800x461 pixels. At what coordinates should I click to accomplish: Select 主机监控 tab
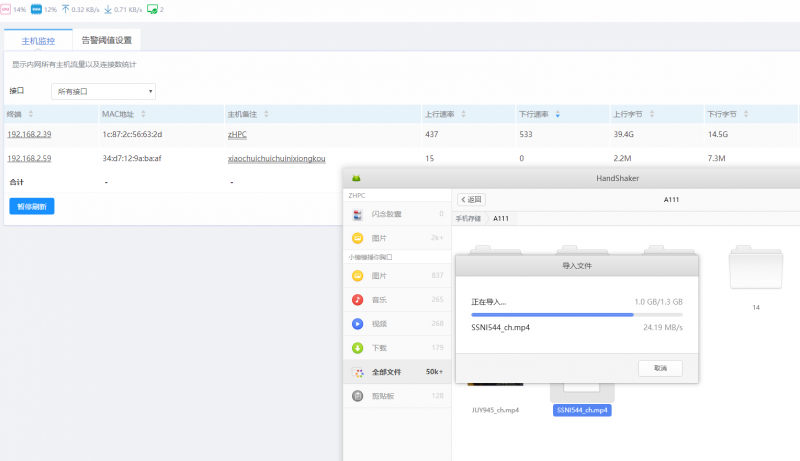(38, 41)
